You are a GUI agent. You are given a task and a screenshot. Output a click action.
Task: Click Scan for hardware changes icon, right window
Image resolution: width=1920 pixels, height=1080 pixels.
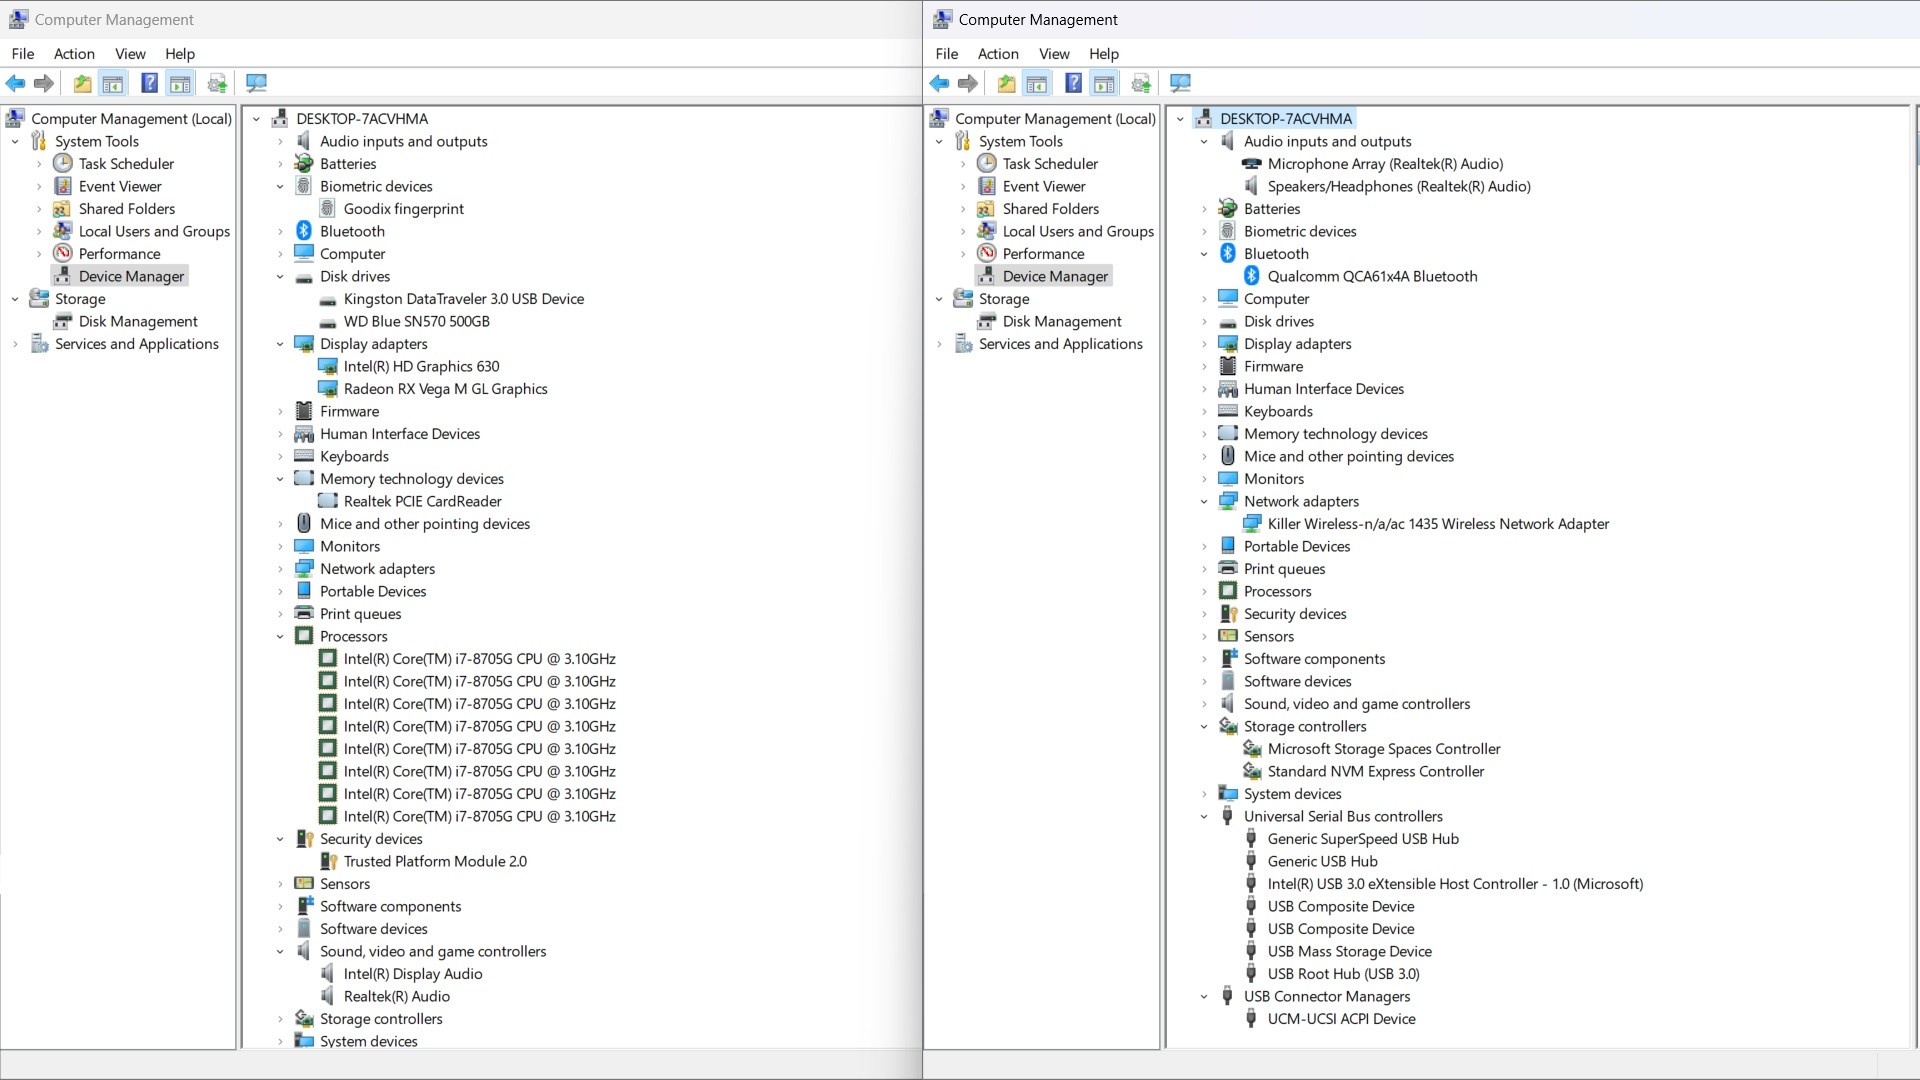pos(1180,84)
